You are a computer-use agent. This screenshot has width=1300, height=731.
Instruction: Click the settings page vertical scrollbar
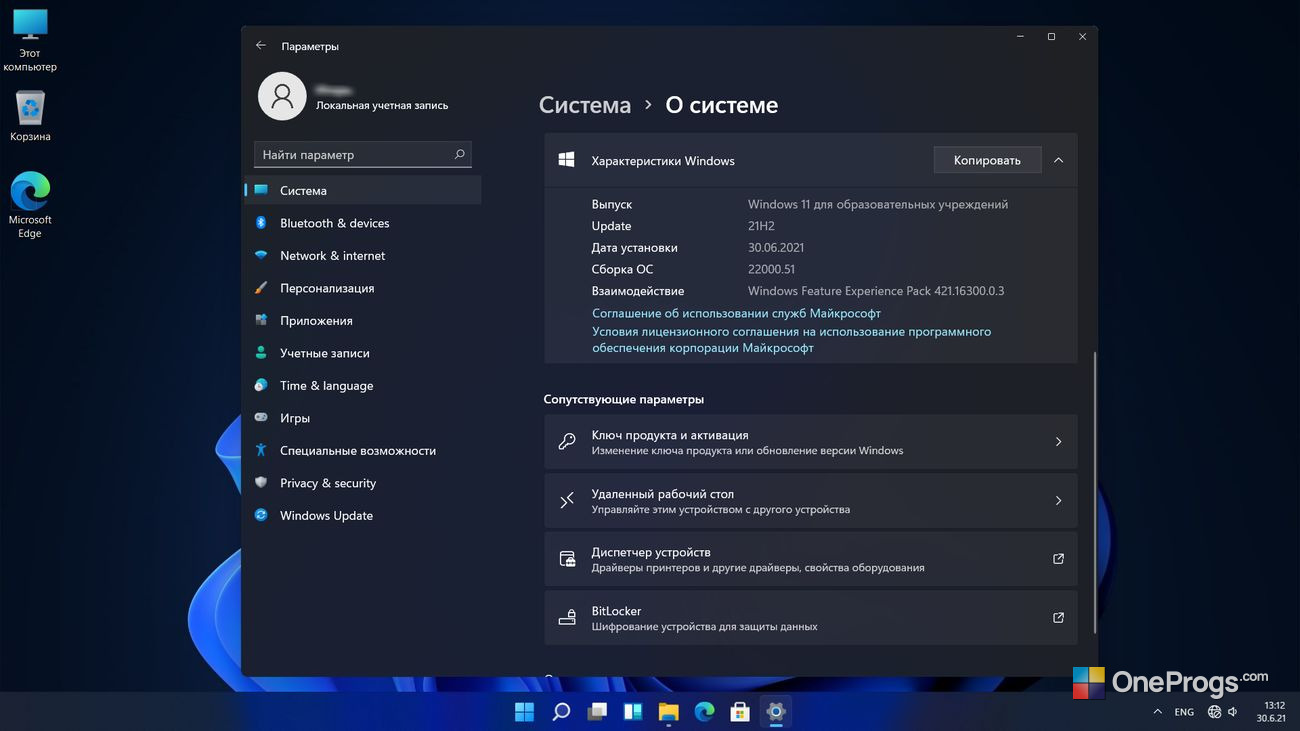coord(1095,491)
